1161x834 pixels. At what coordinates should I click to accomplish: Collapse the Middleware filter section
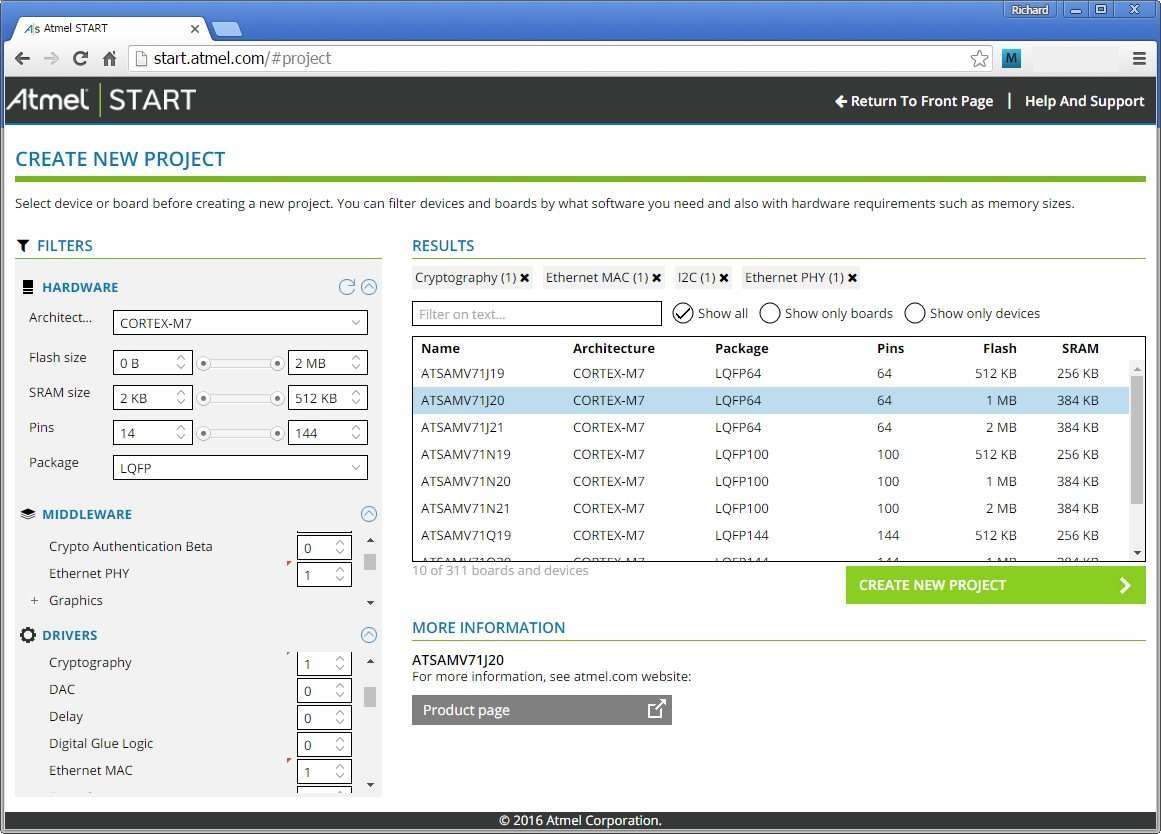click(369, 514)
